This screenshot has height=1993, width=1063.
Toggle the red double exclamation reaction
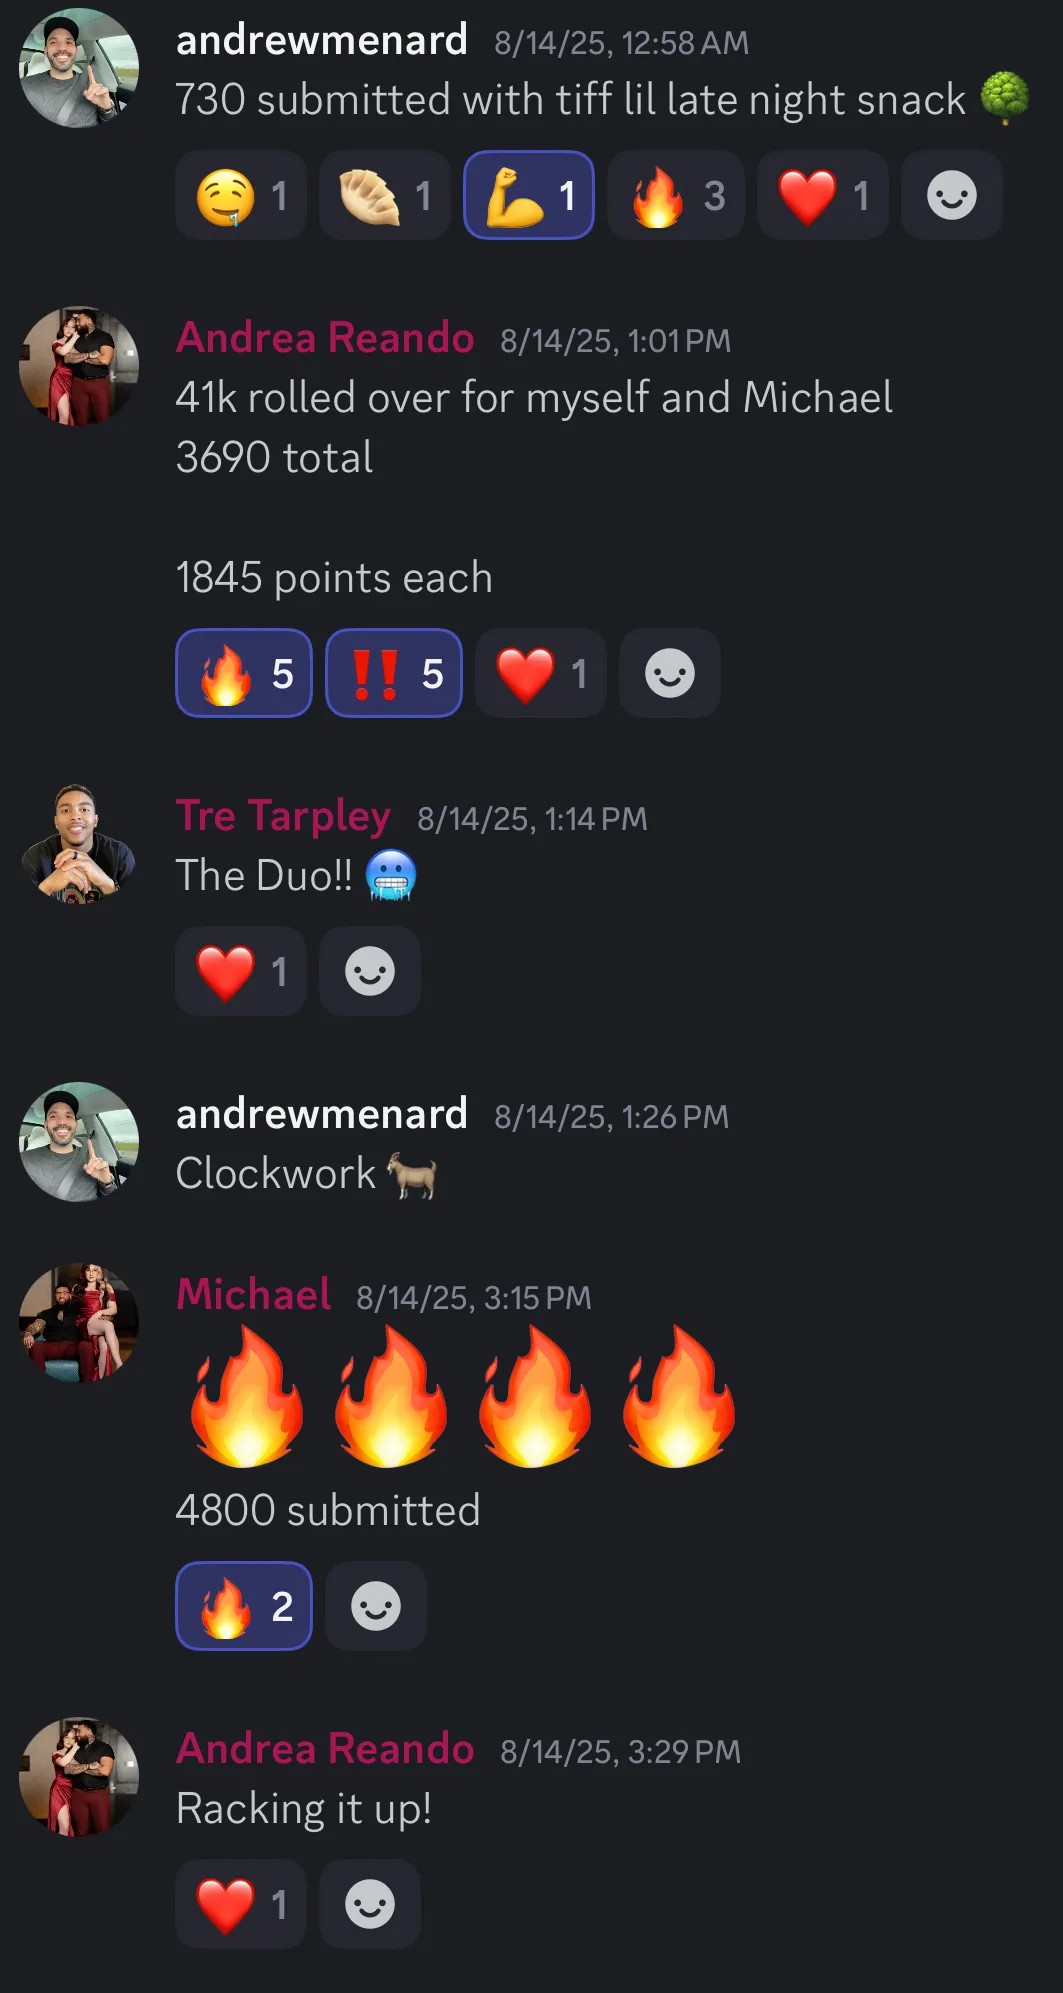point(394,673)
